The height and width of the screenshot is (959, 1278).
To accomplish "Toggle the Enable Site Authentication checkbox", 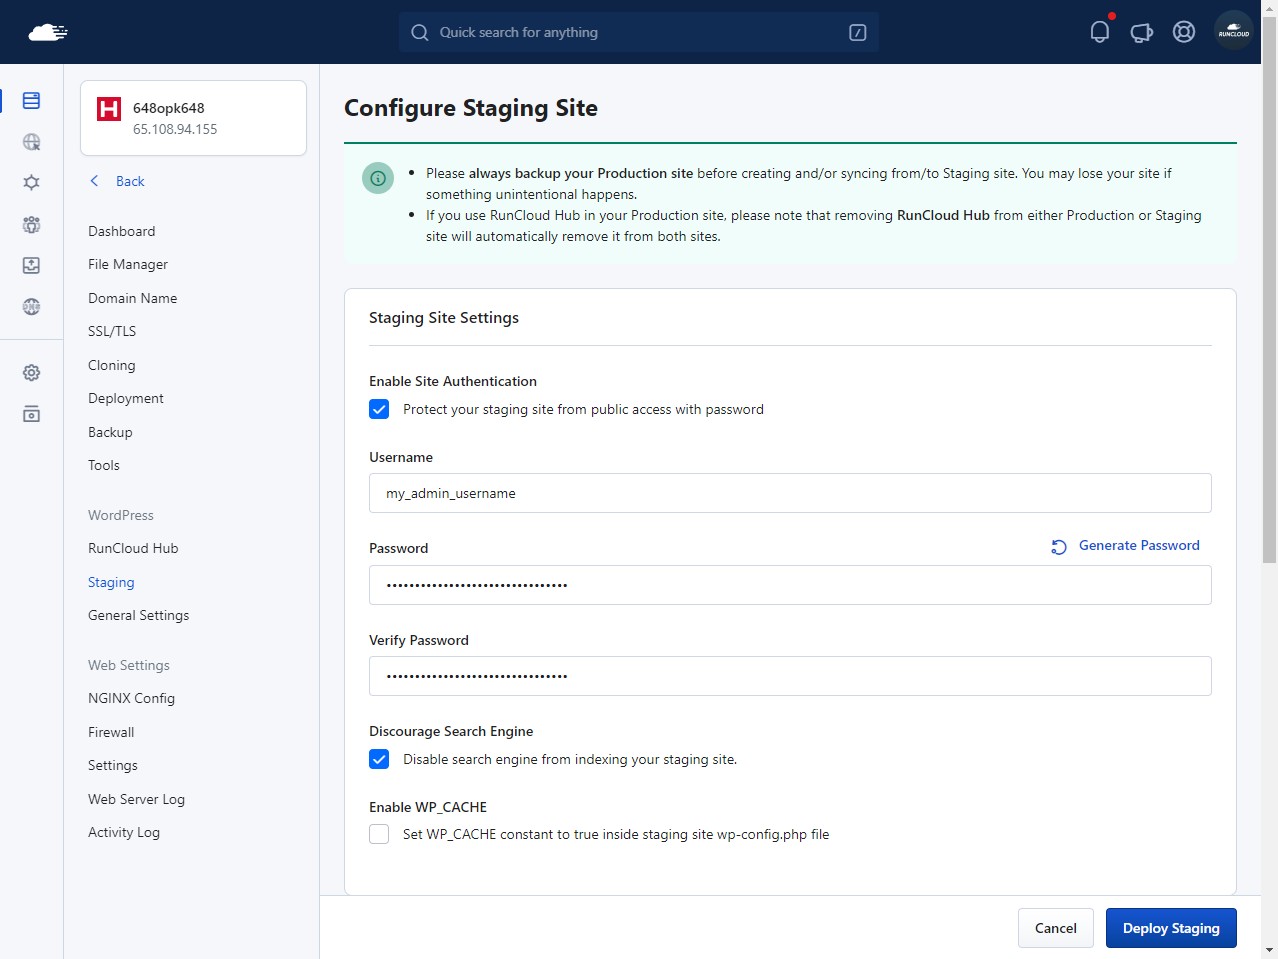I will point(379,409).
